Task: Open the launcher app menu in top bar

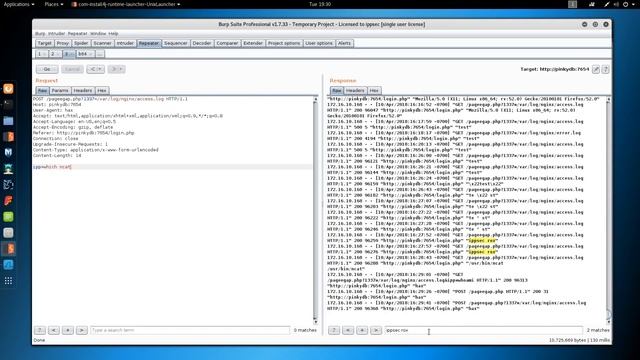Action: (x=126, y=4)
